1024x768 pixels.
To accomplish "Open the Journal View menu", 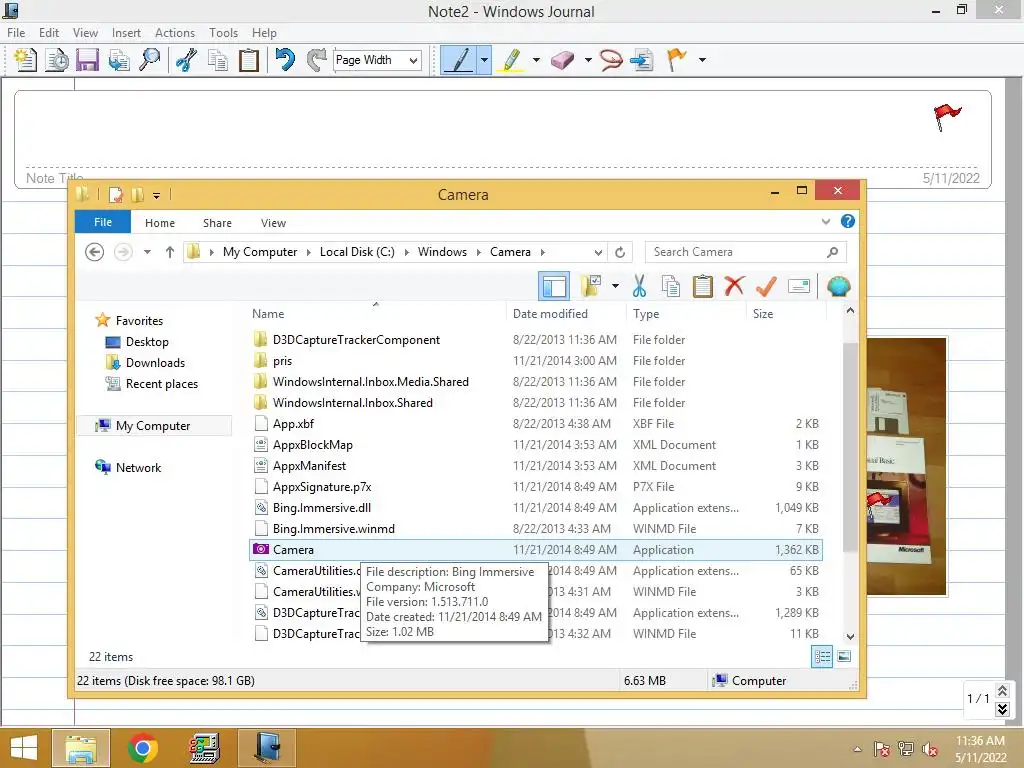I will (x=85, y=33).
